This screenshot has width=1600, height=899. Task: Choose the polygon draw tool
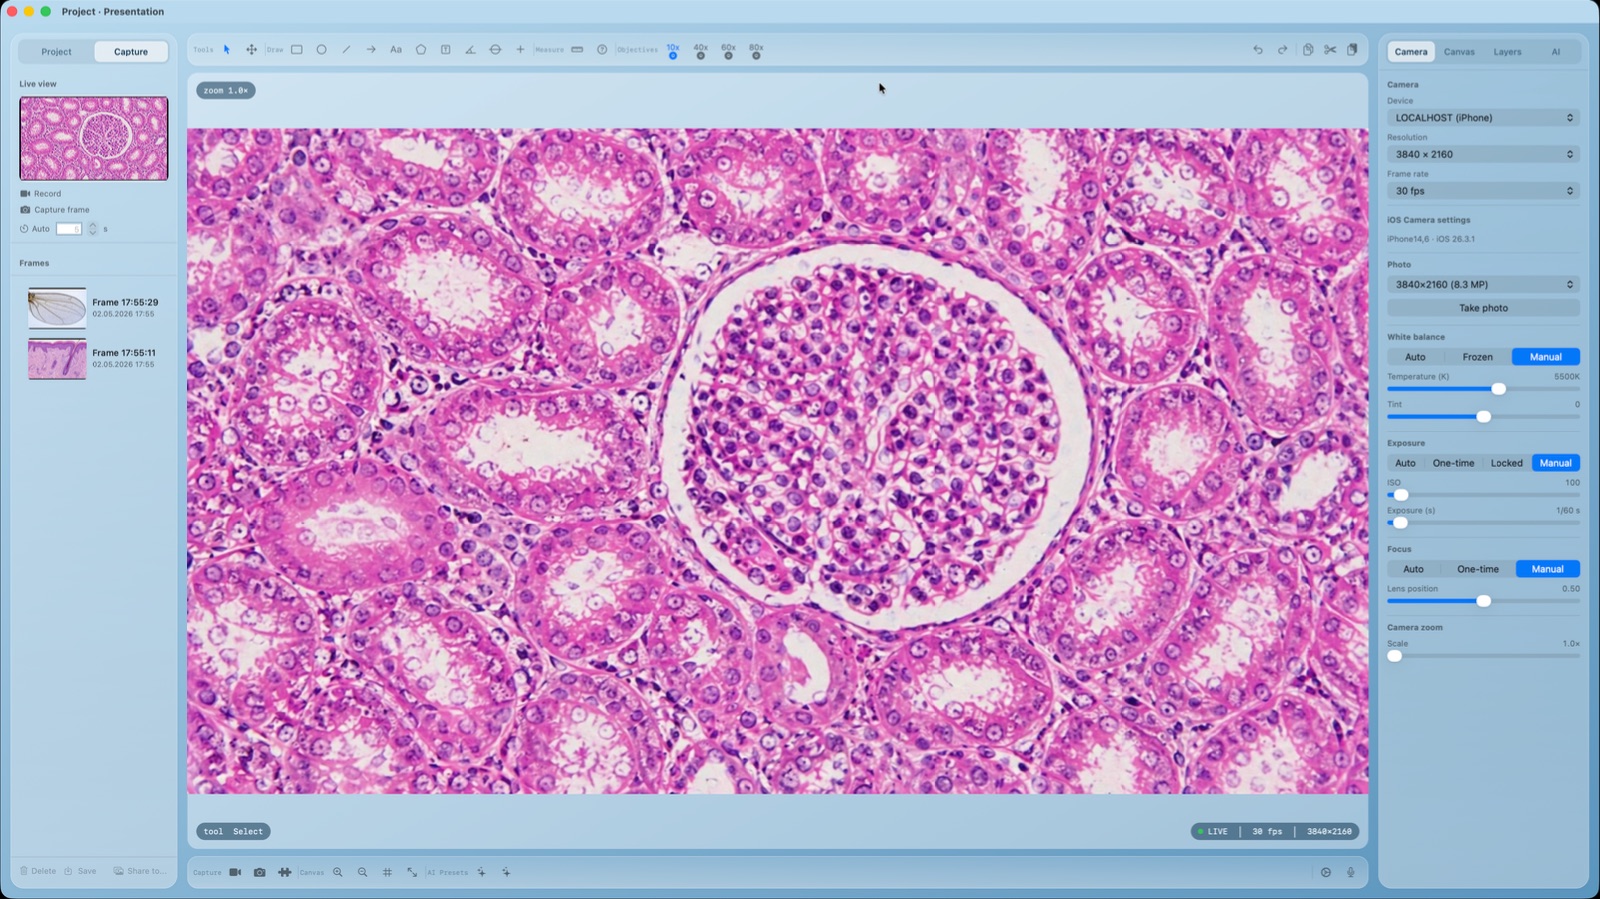pyautogui.click(x=421, y=49)
